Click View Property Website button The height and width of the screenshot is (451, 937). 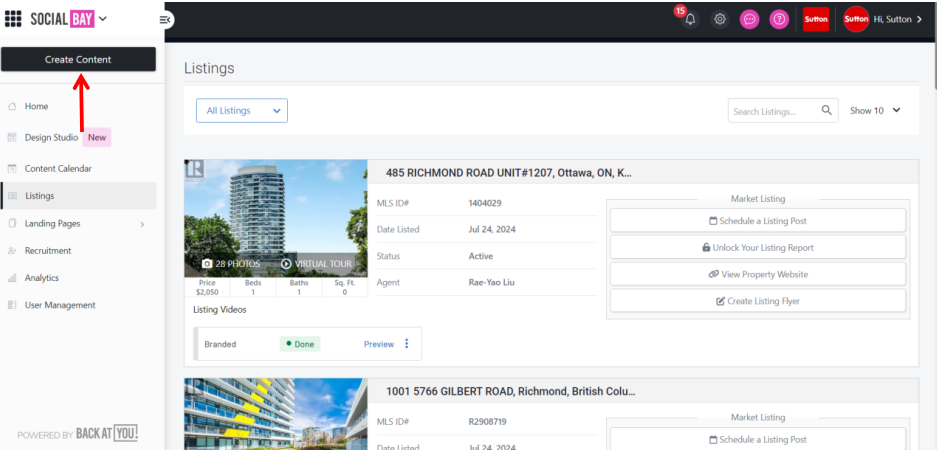[x=758, y=274]
